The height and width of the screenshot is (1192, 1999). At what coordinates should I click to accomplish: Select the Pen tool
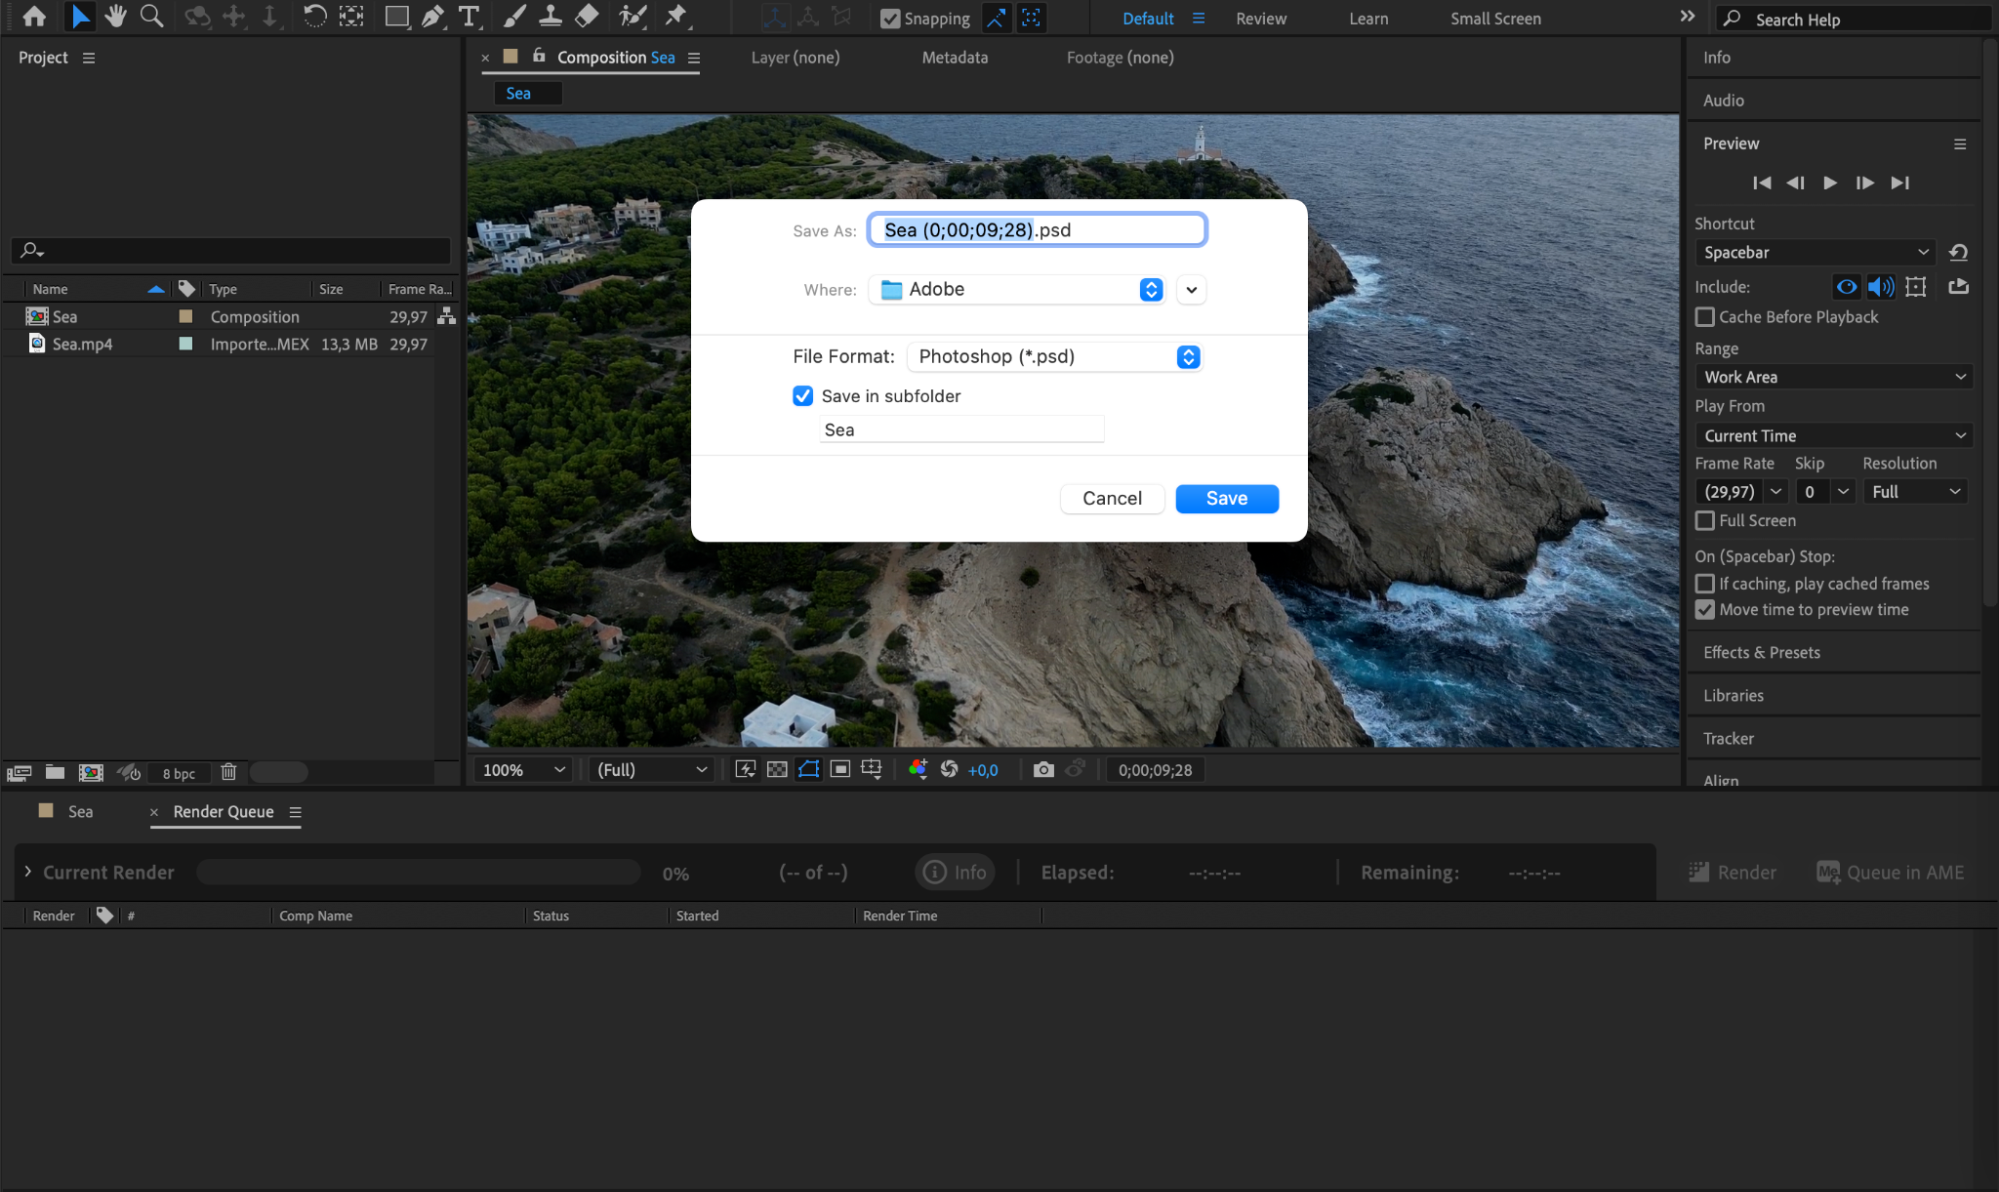[x=432, y=16]
